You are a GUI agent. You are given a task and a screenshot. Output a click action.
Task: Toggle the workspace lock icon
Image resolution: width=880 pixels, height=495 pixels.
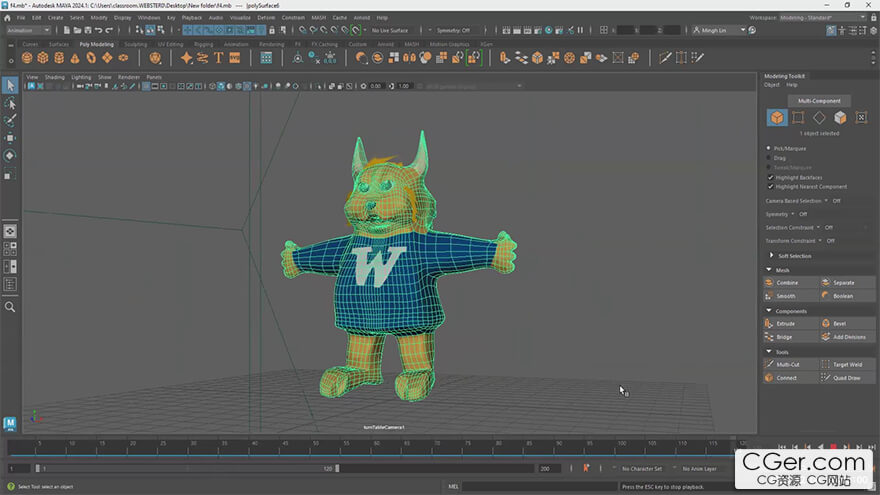click(x=873, y=18)
